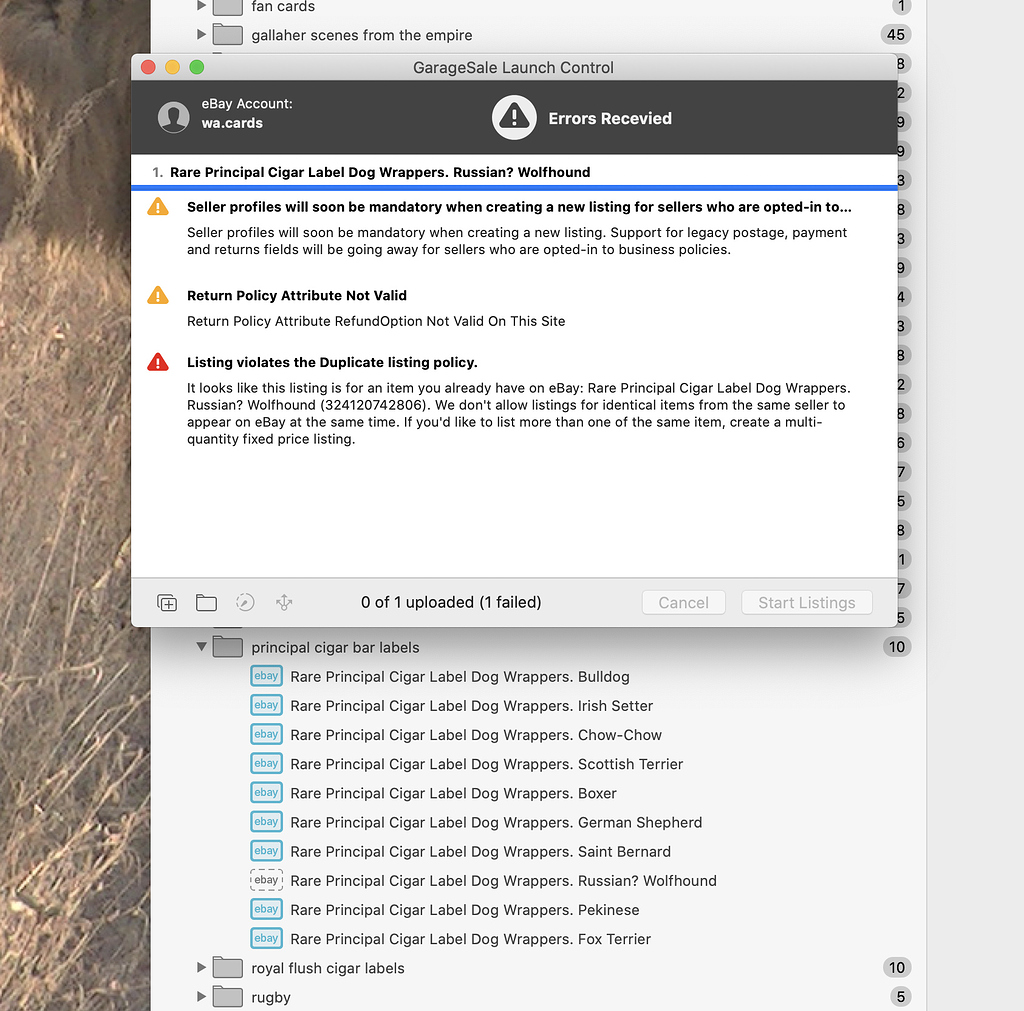Screen dimensions: 1024x1011
Task: Select the Saint Bernard listing in the tree
Action: pos(481,852)
